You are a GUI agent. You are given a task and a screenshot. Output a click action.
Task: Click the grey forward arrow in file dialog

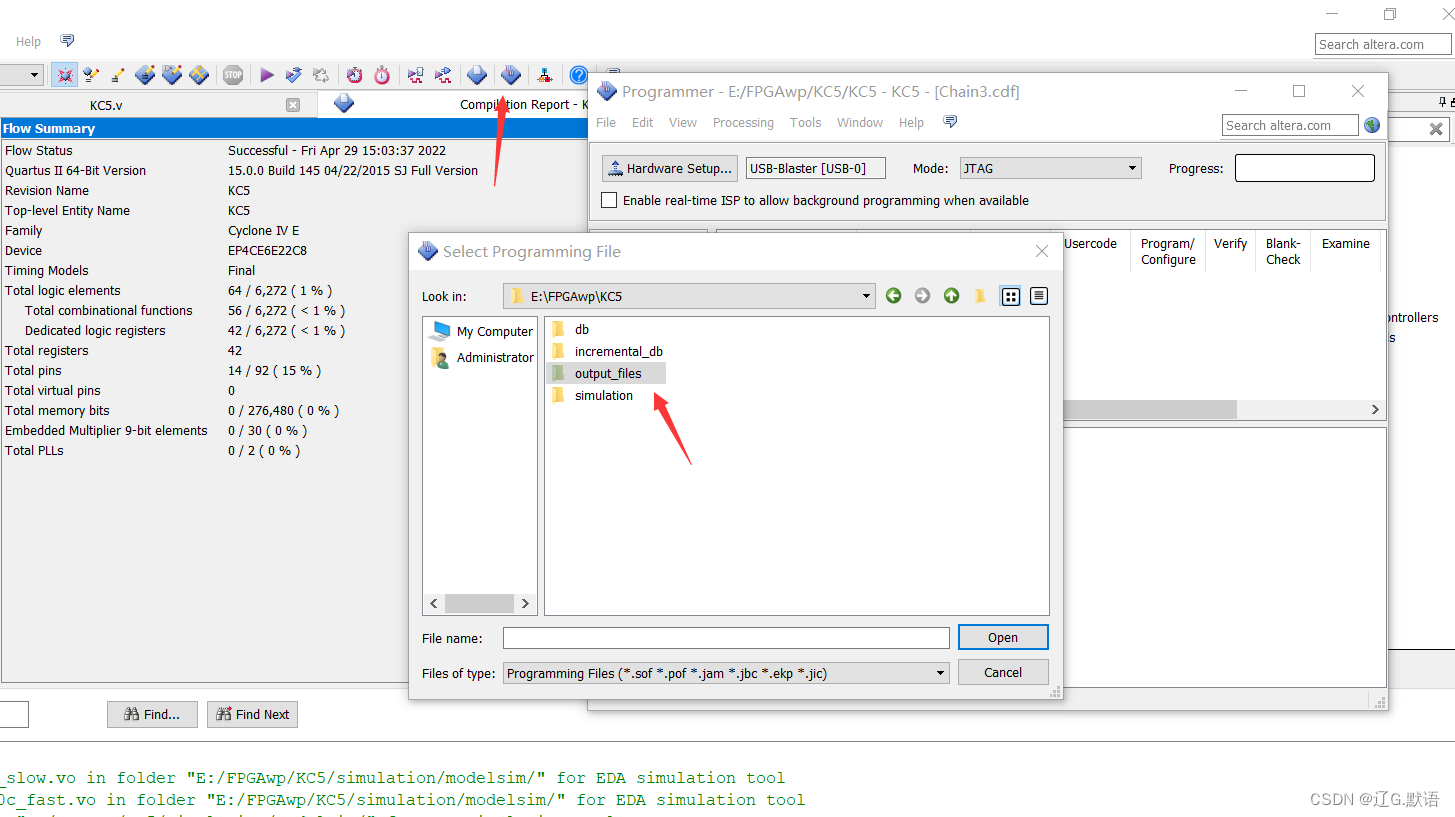point(922,296)
